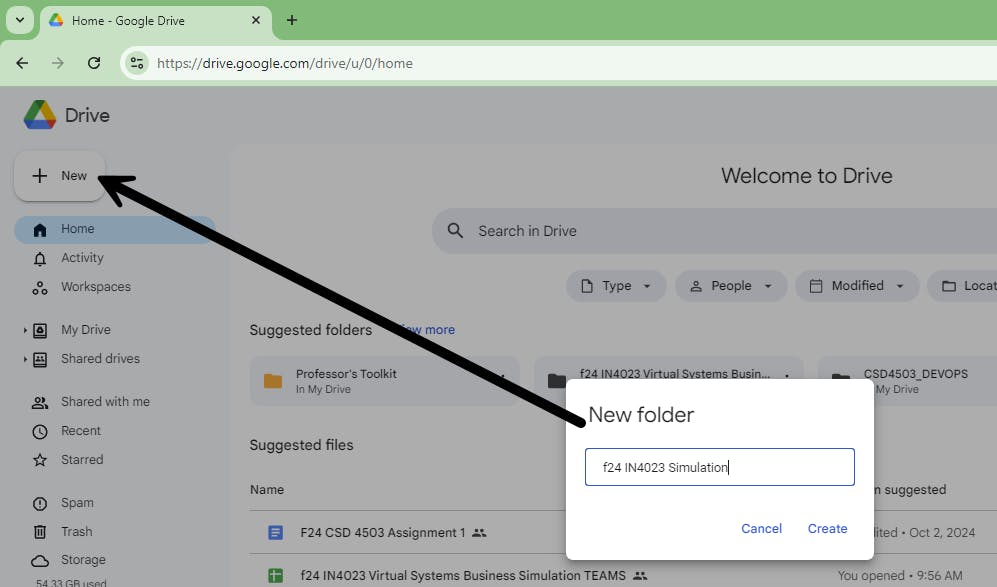Click the 'You opened • 9:56 AM' text
Viewport: 997px width, 587px height.
(900, 576)
